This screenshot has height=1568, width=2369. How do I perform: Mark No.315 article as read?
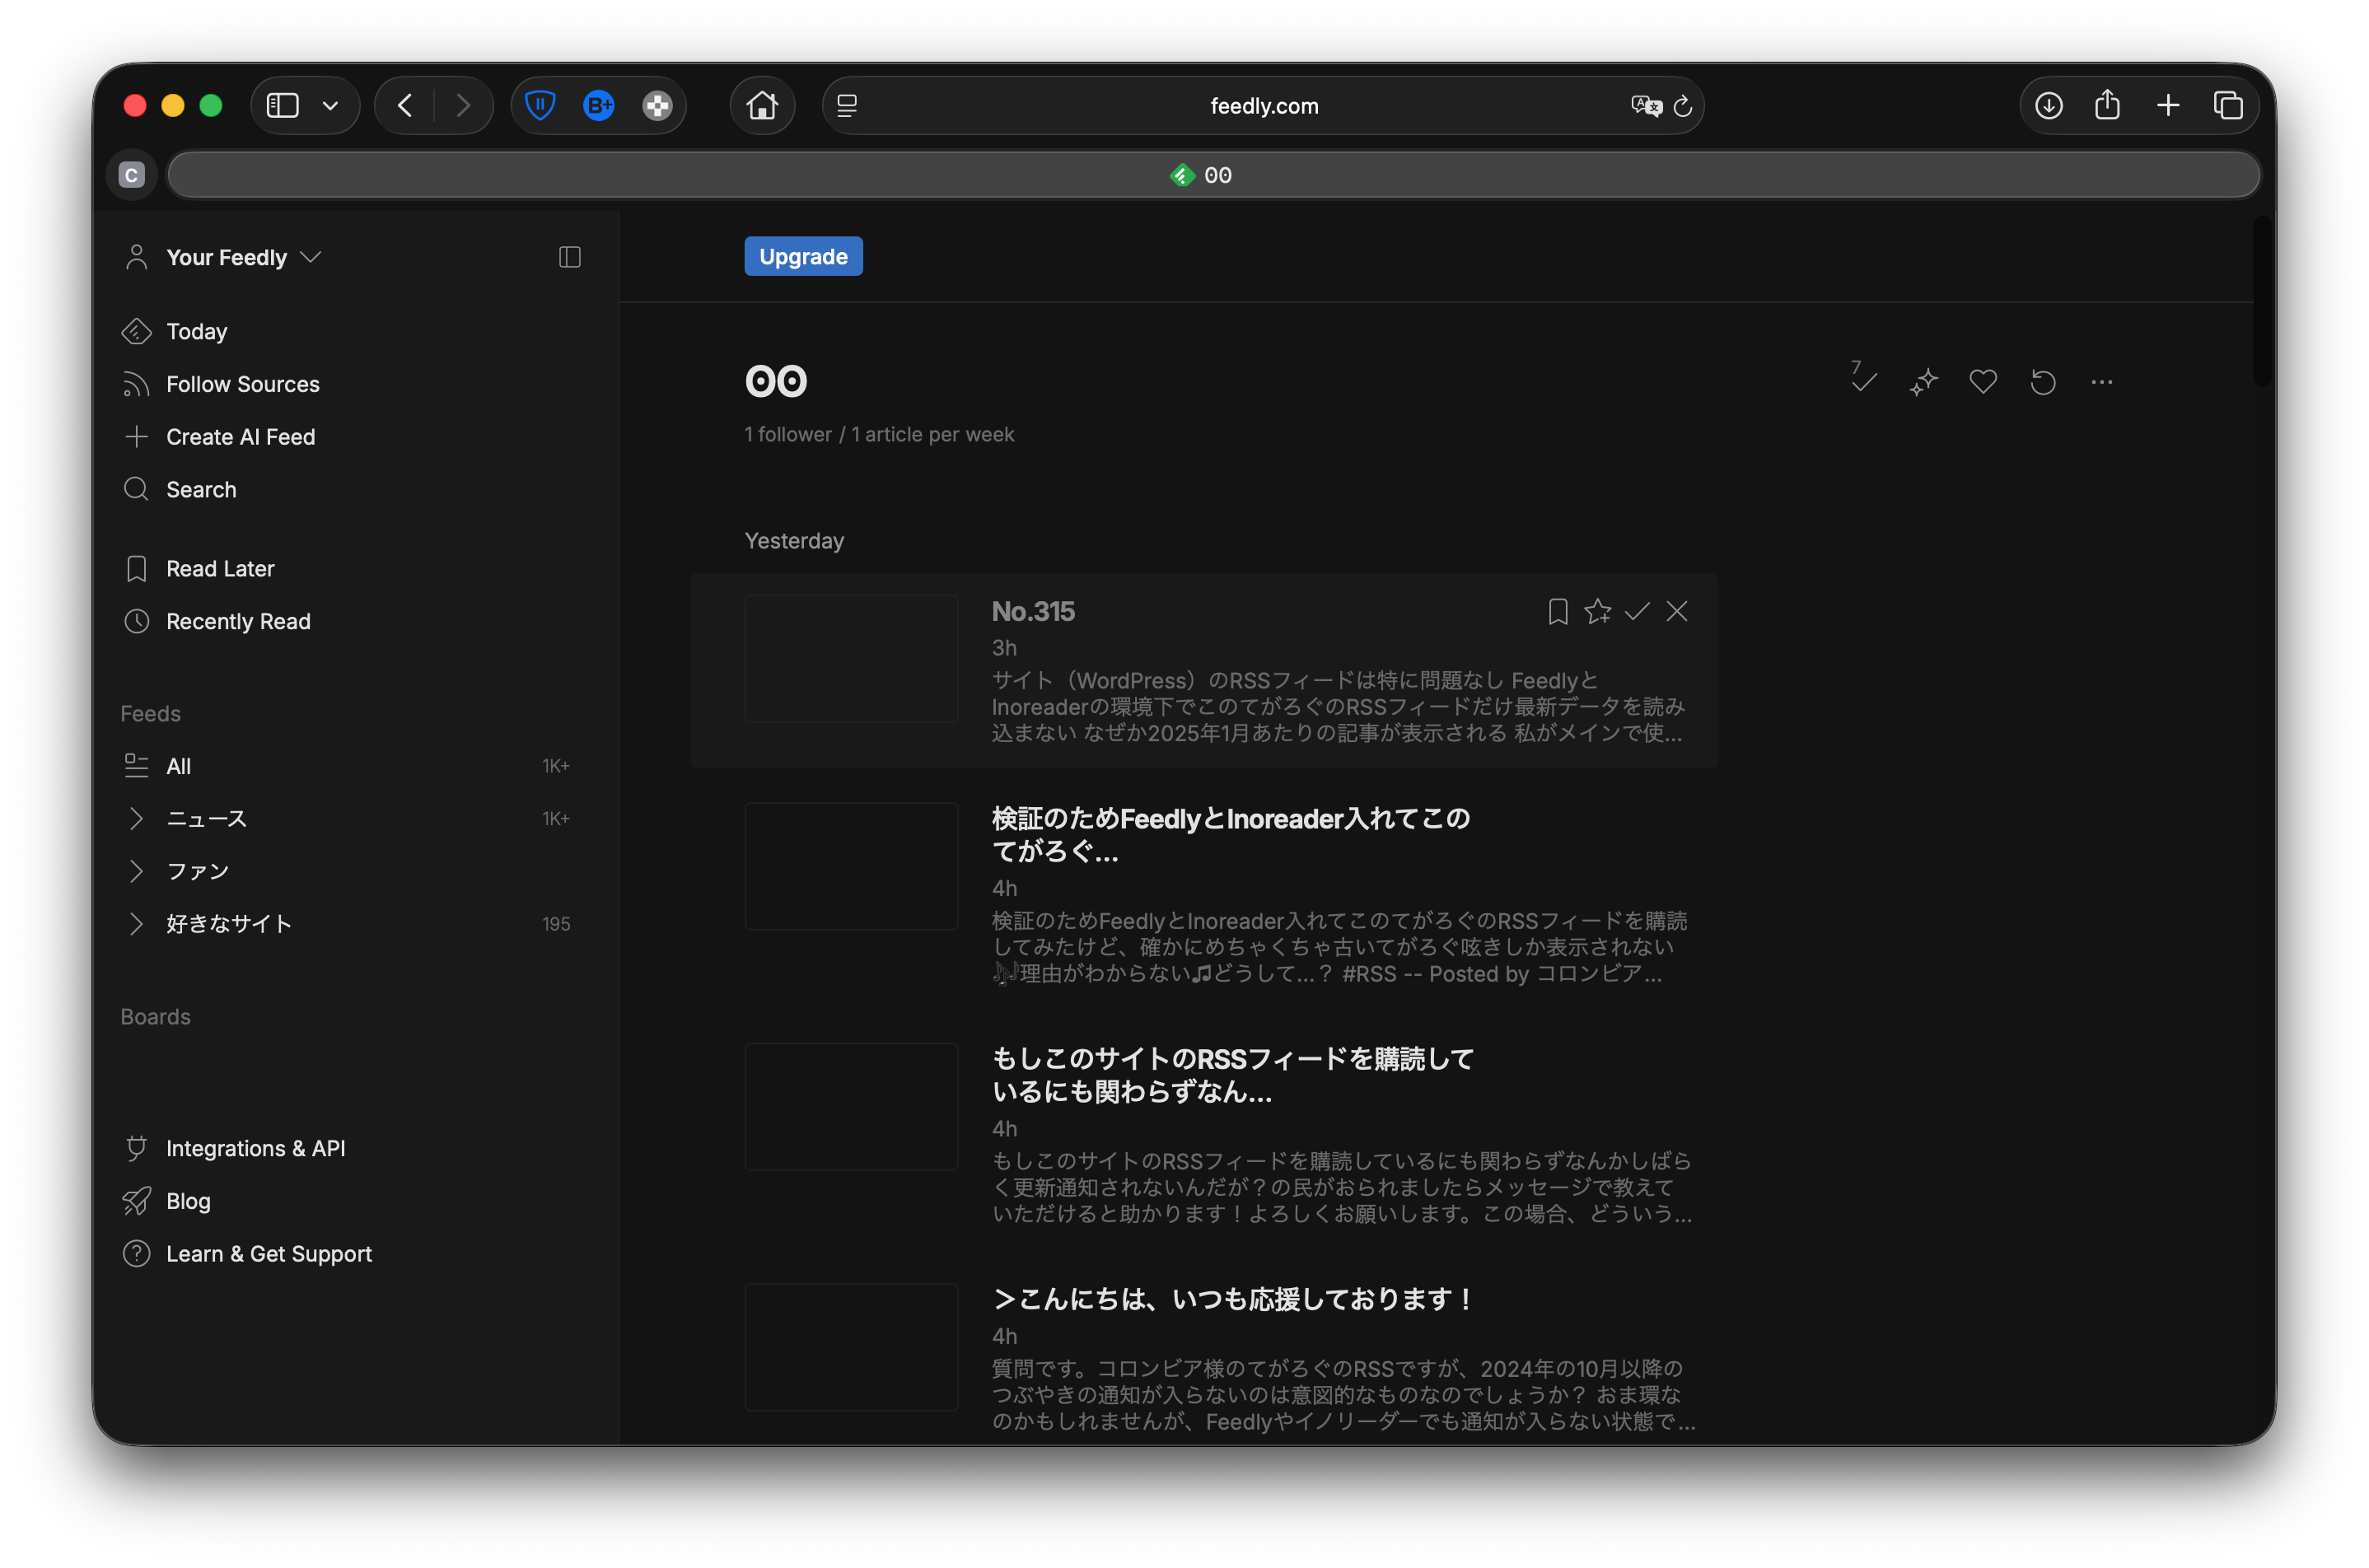point(1637,611)
